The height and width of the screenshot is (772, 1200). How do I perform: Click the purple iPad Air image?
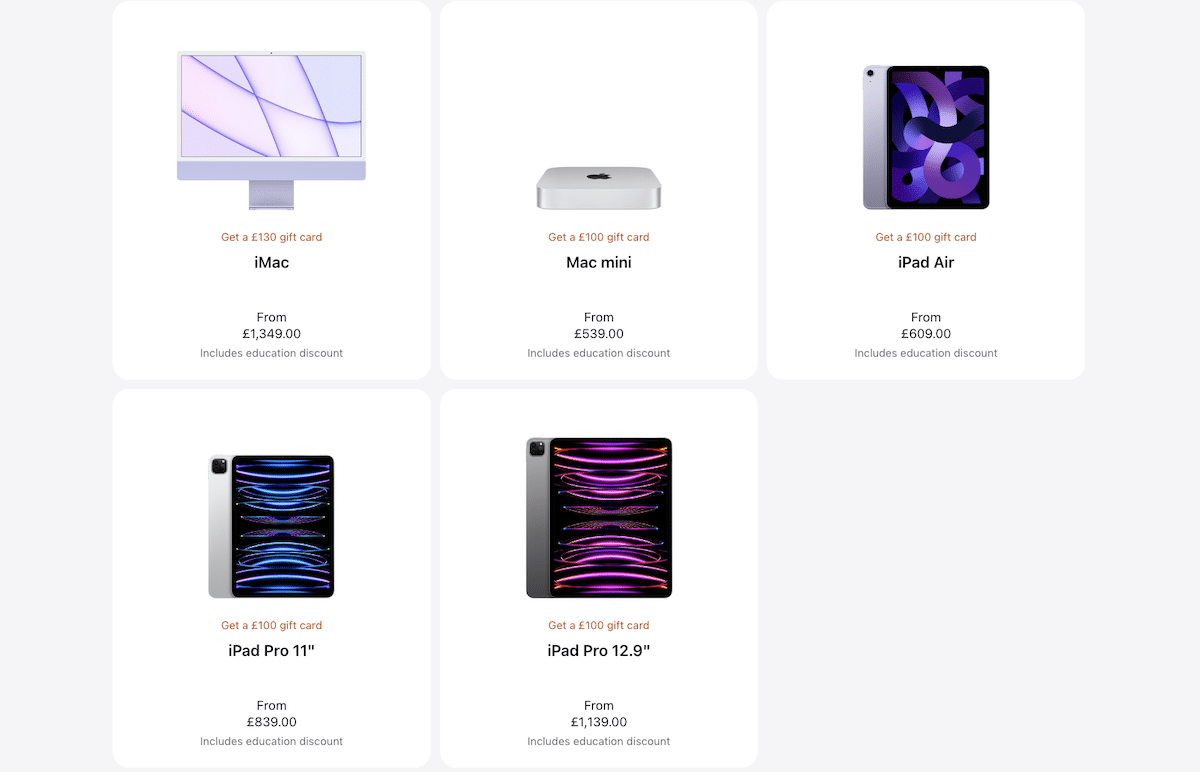point(926,138)
